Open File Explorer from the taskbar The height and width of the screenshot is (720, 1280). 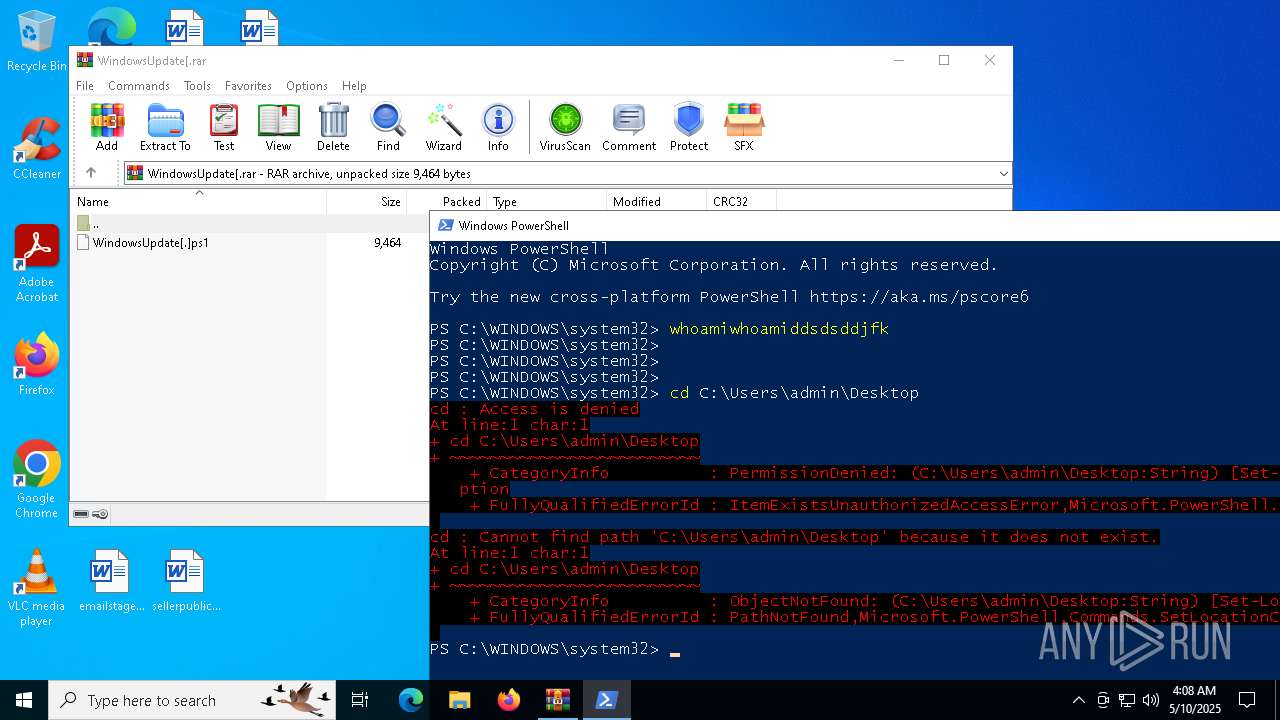(459, 700)
